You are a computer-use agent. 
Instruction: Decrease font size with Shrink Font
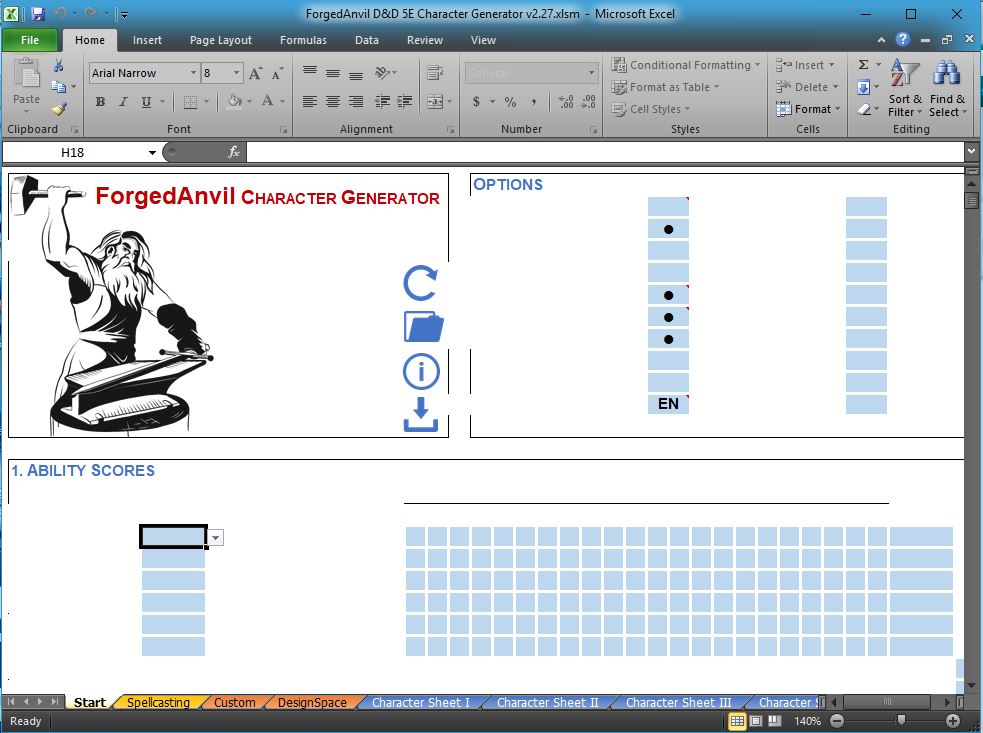(277, 73)
